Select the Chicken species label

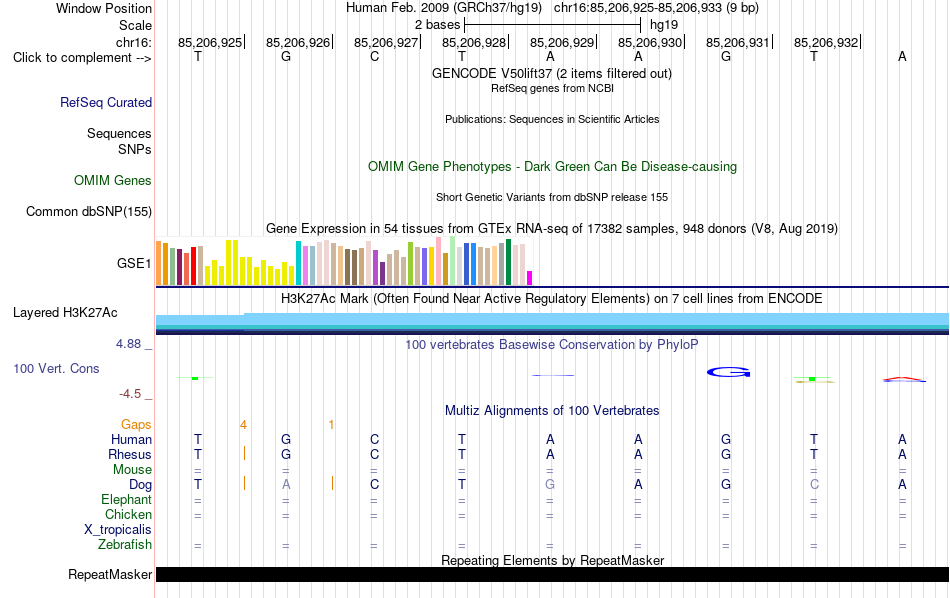click(128, 514)
